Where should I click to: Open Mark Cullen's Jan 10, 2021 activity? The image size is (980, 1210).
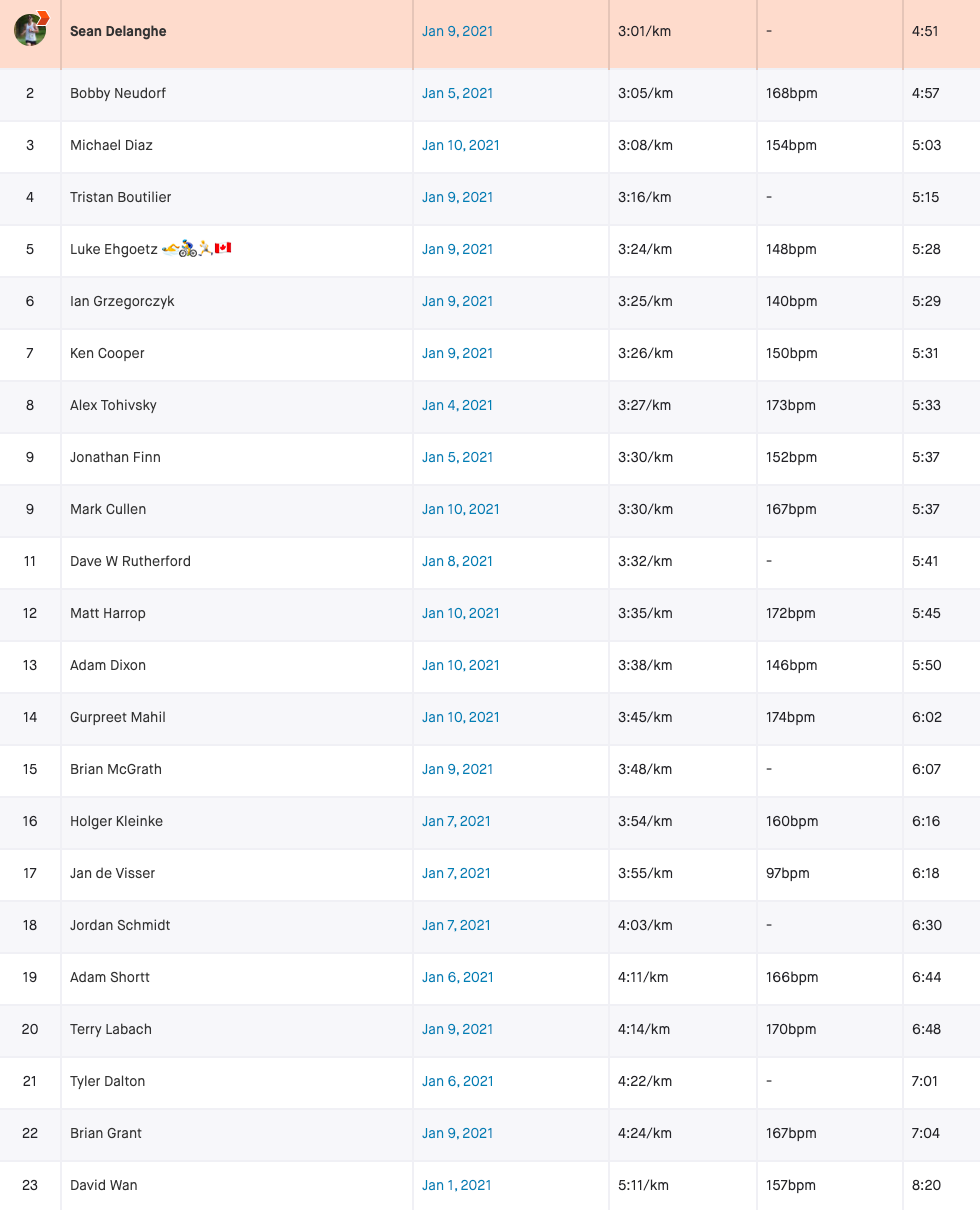[x=460, y=509]
